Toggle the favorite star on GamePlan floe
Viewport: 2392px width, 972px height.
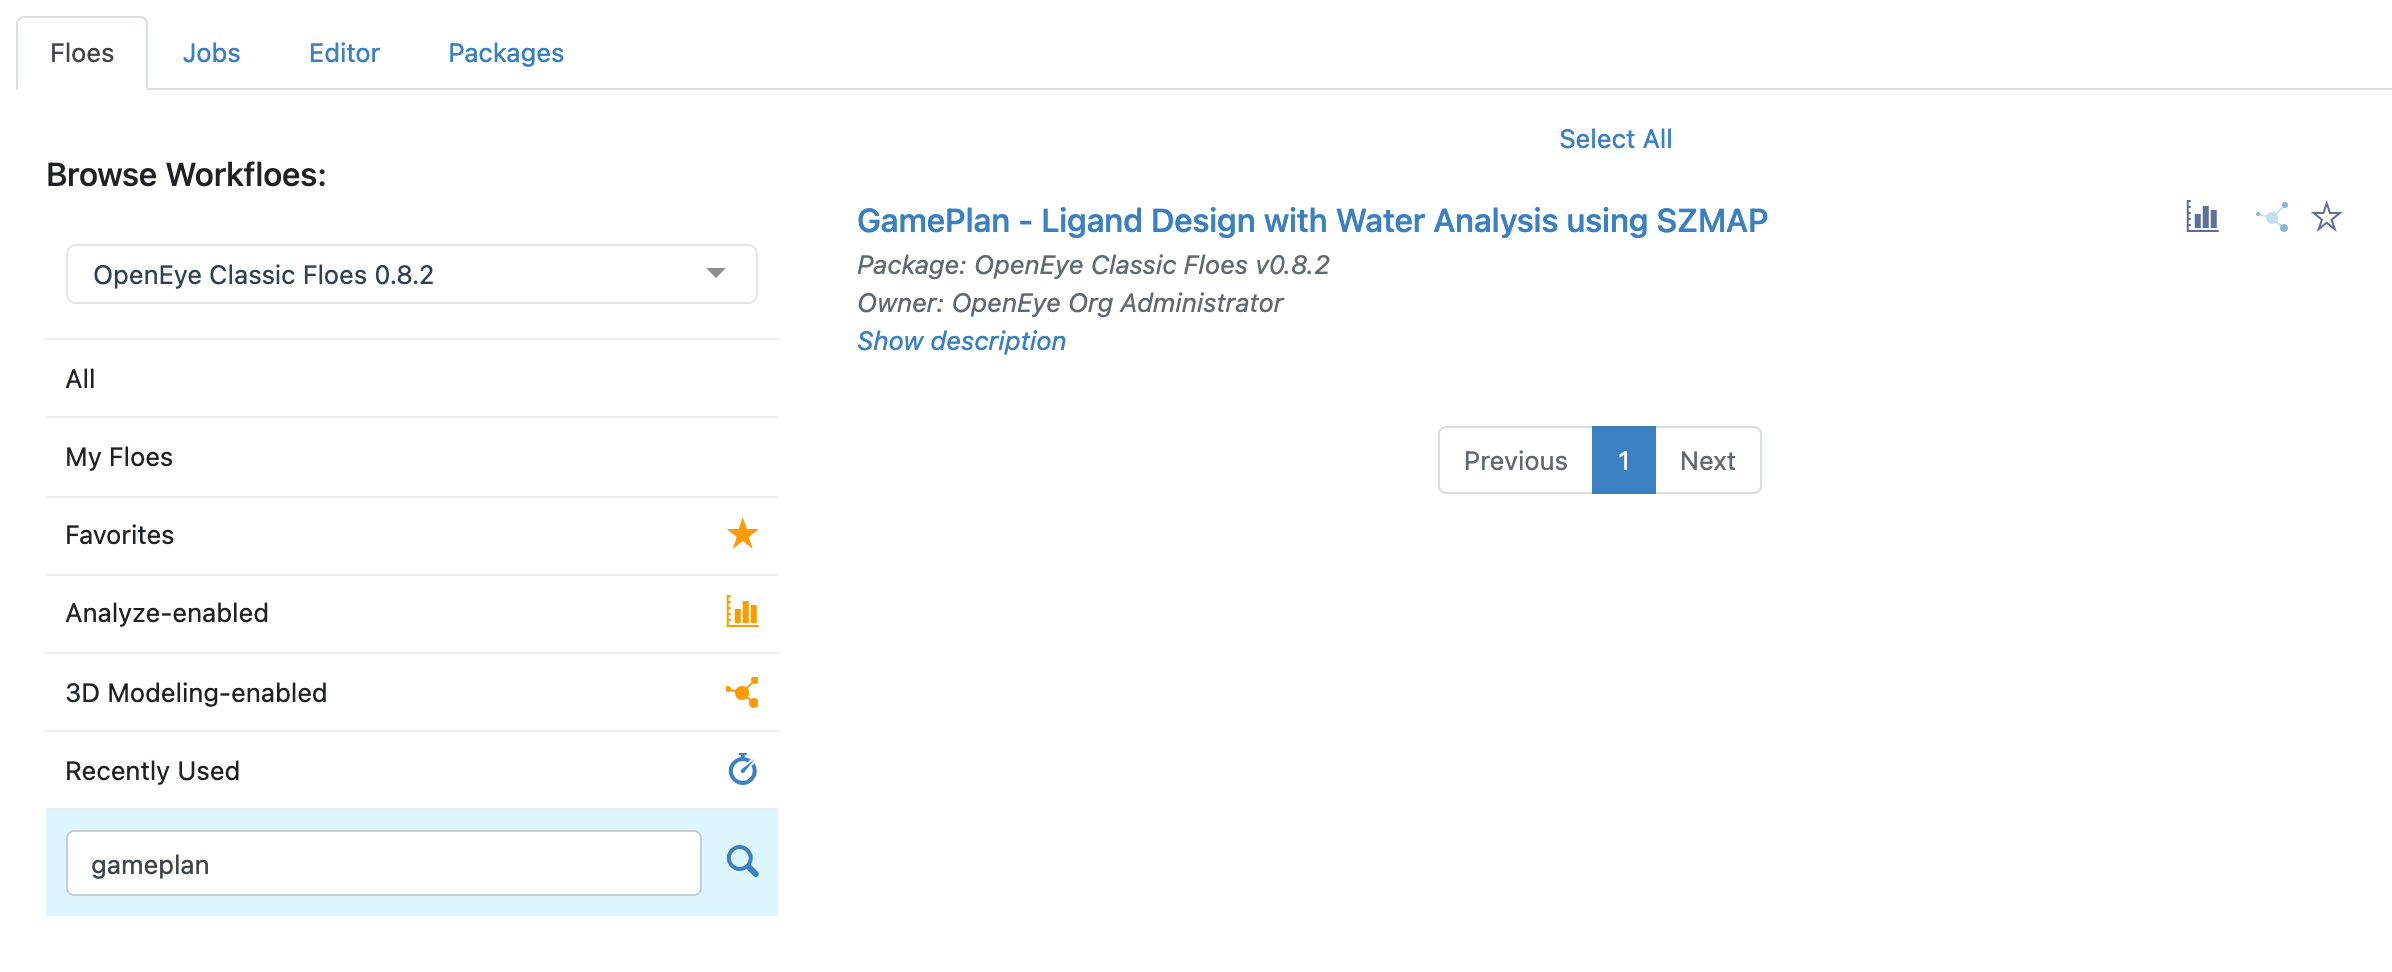point(2327,217)
